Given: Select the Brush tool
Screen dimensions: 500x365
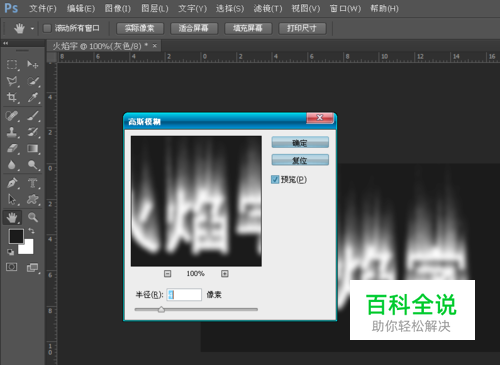Looking at the screenshot, I should click(x=33, y=116).
